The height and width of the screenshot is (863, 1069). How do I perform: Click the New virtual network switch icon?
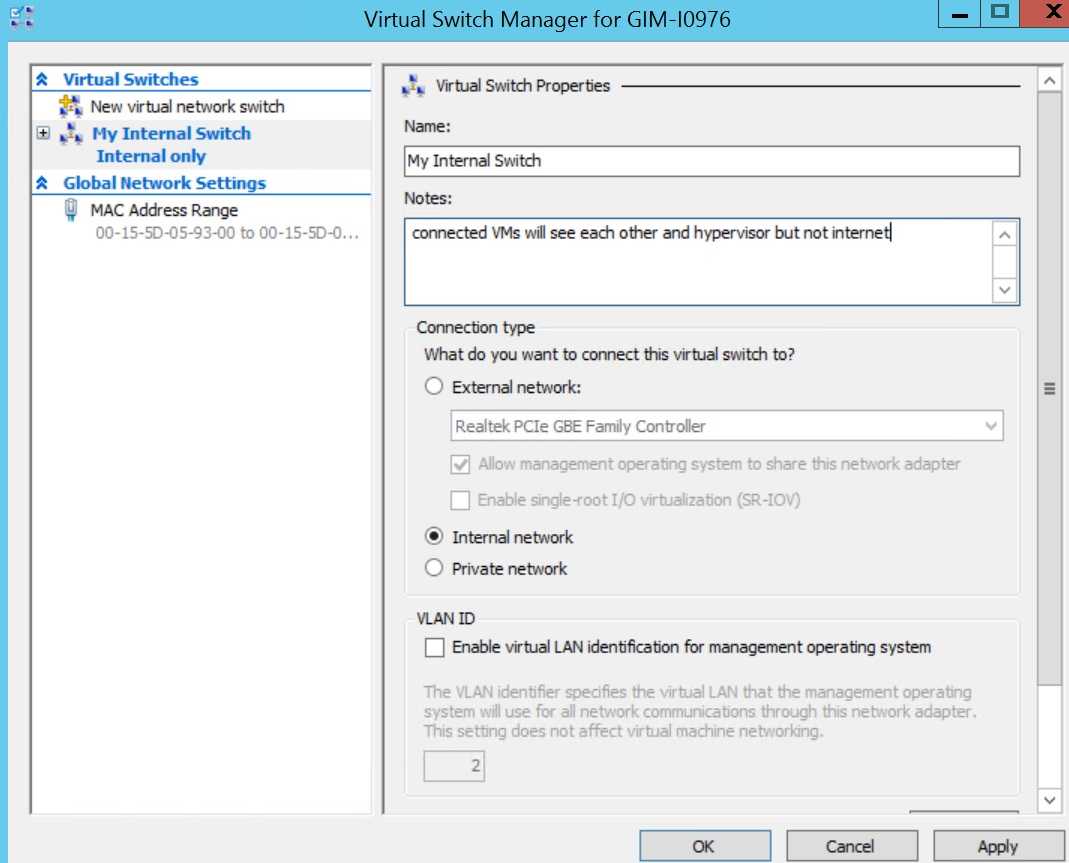coord(70,106)
